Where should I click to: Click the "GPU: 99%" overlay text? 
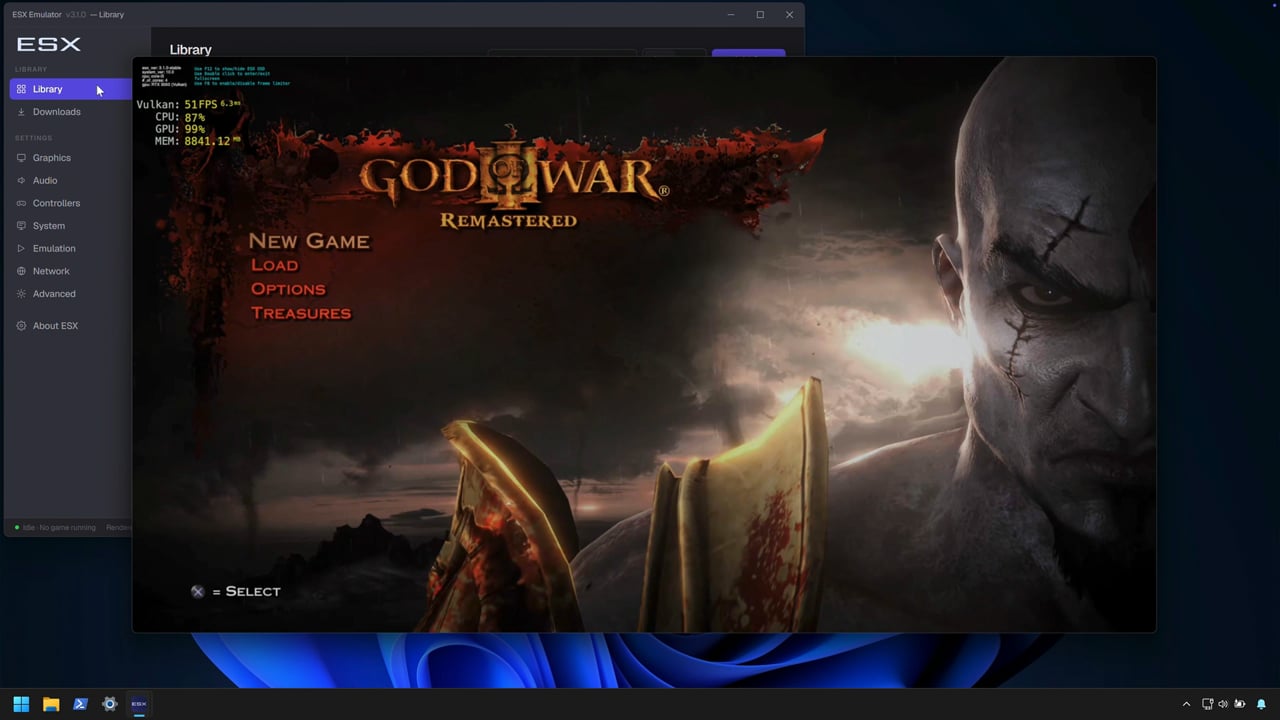[180, 129]
